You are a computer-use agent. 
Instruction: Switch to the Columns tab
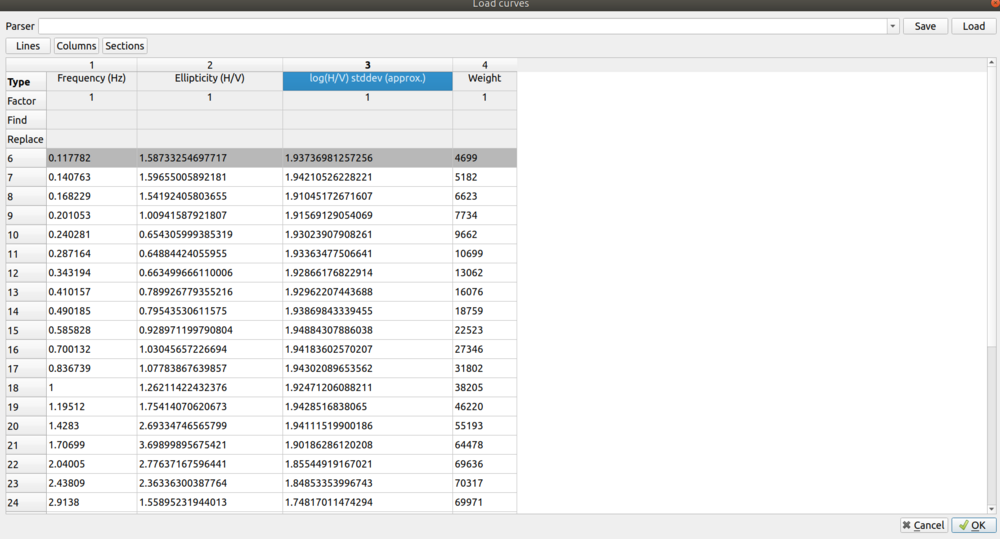pyautogui.click(x=76, y=46)
